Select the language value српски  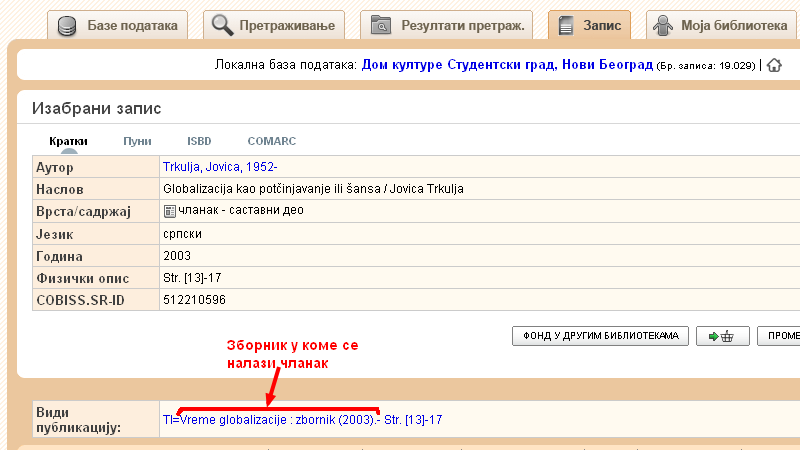click(183, 234)
